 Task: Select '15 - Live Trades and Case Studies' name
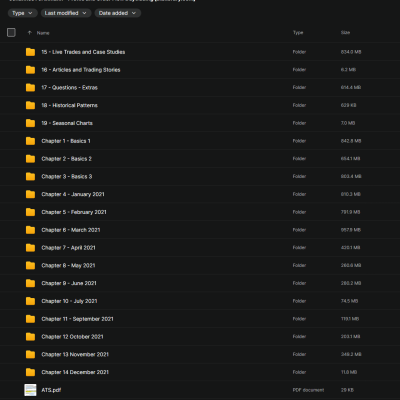(83, 52)
